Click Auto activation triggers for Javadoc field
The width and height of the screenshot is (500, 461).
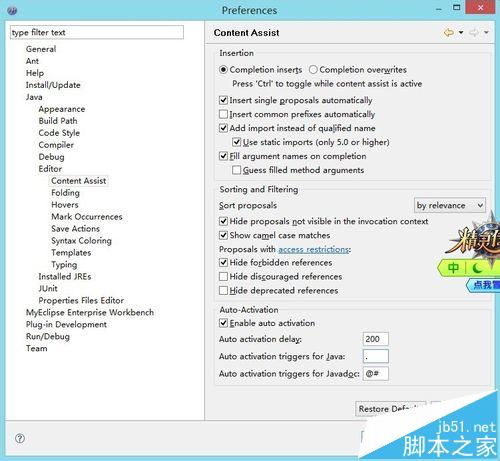tap(375, 374)
